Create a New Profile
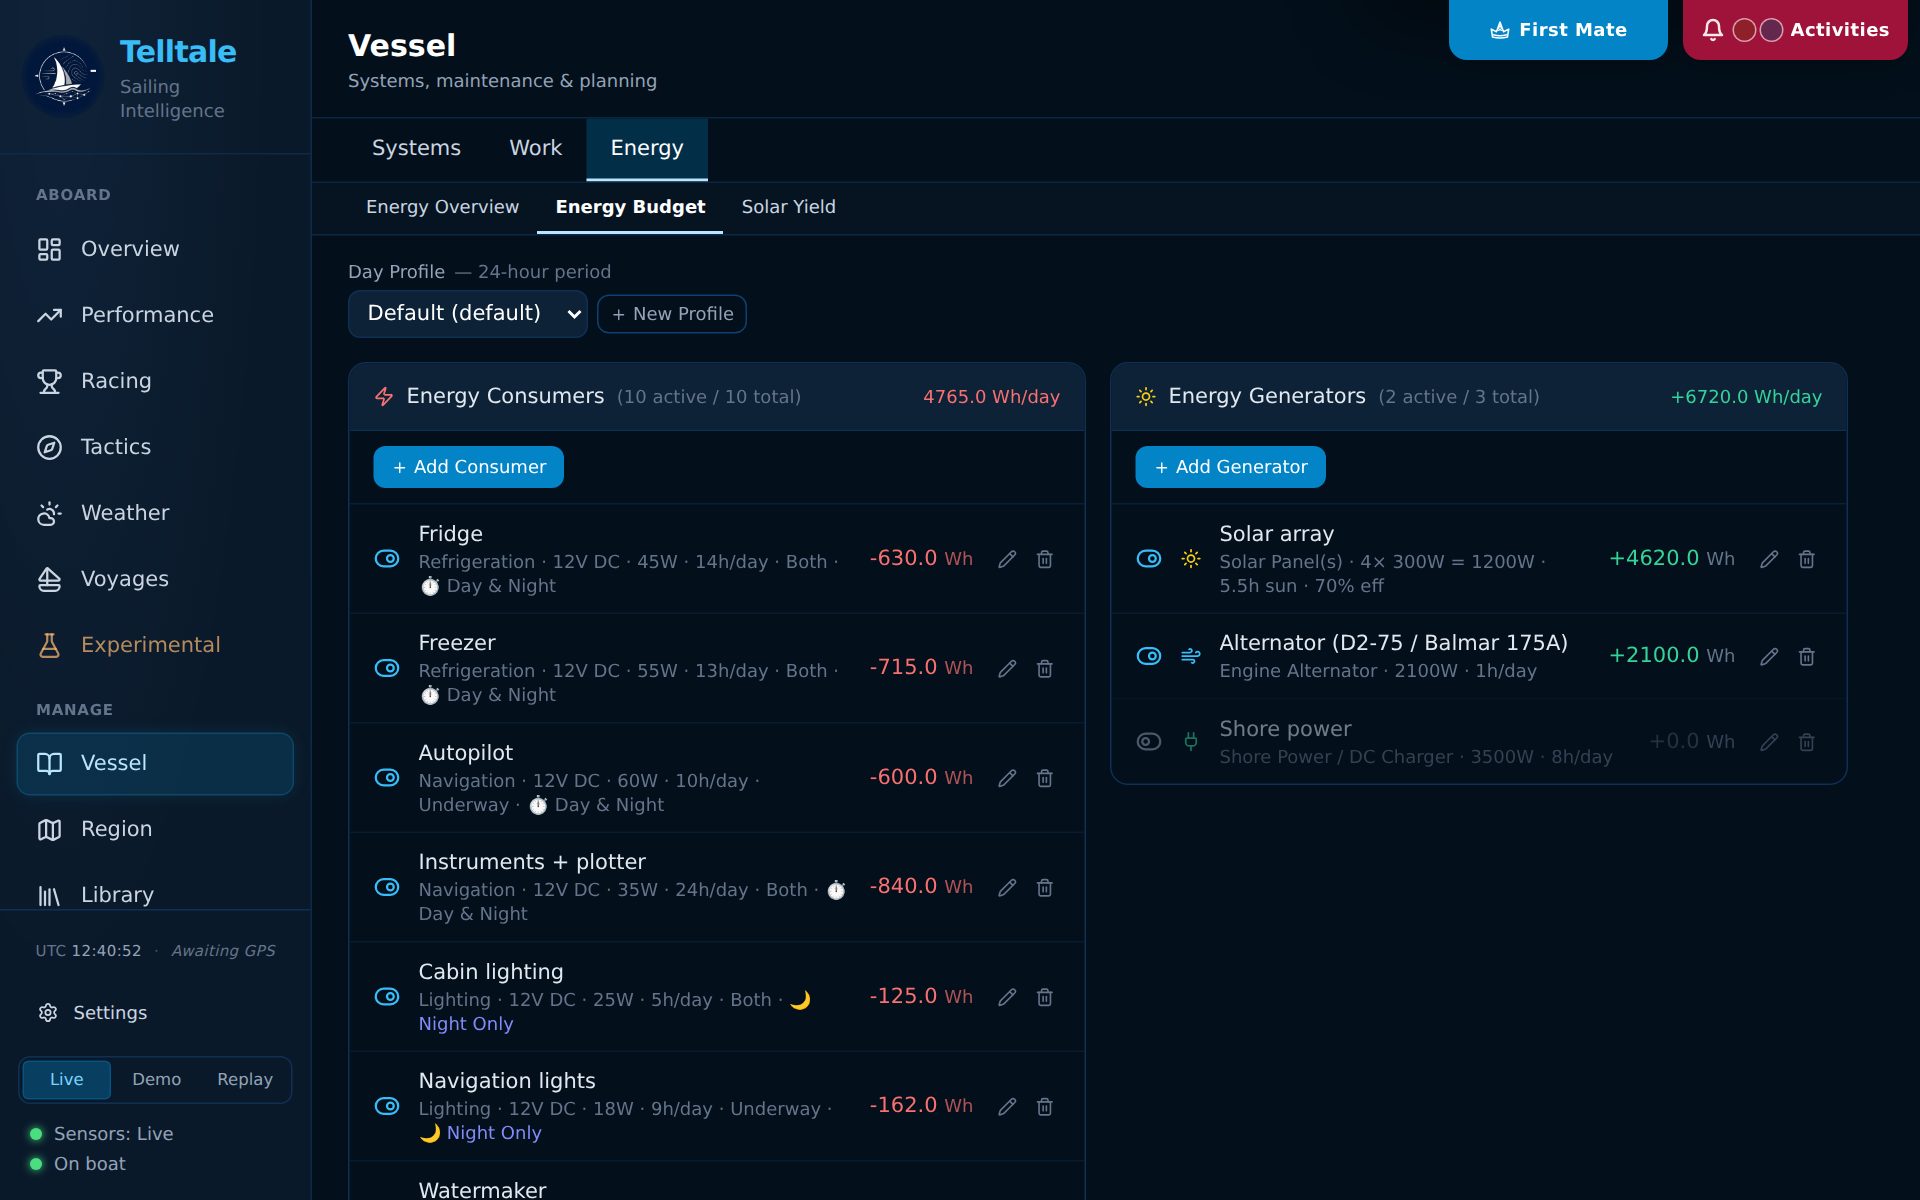 [672, 314]
